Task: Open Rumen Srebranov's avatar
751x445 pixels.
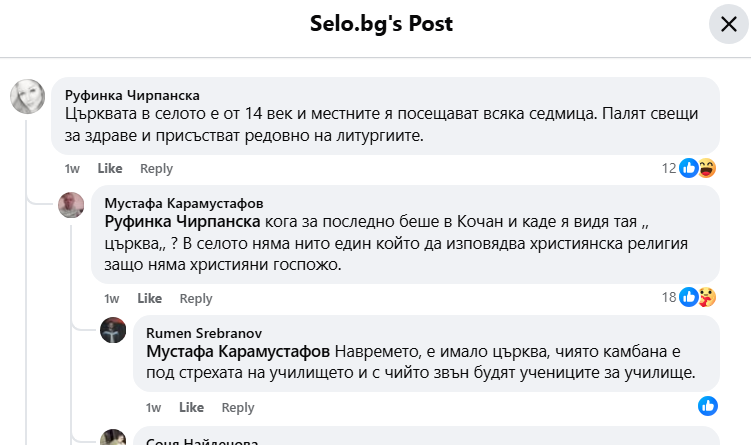Action: pos(113,331)
